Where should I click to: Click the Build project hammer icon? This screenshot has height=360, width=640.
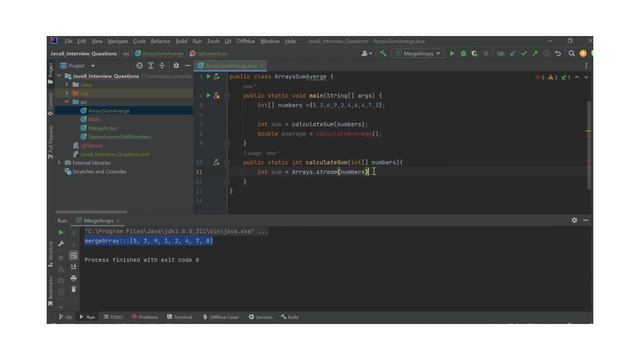[383, 53]
